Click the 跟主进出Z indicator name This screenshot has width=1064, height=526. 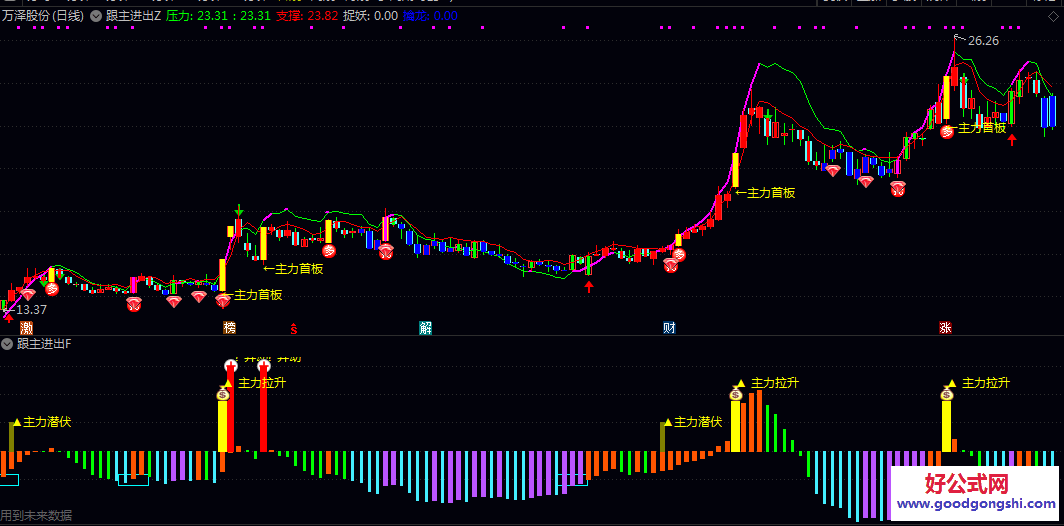pyautogui.click(x=133, y=16)
